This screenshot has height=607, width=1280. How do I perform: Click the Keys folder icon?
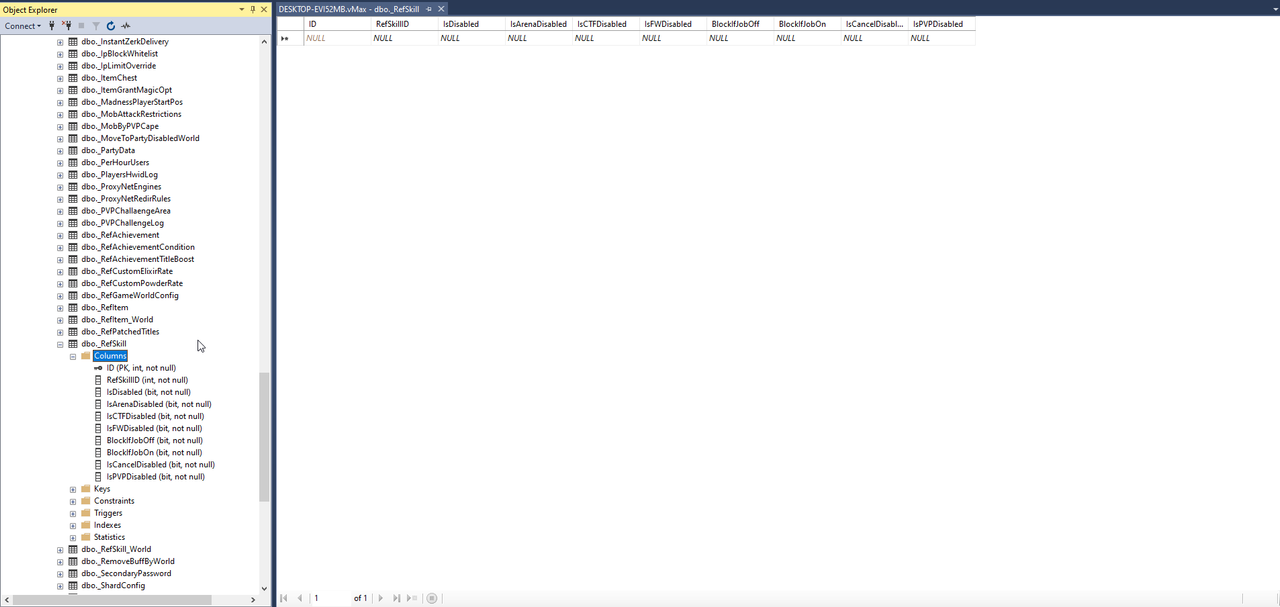click(x=86, y=489)
